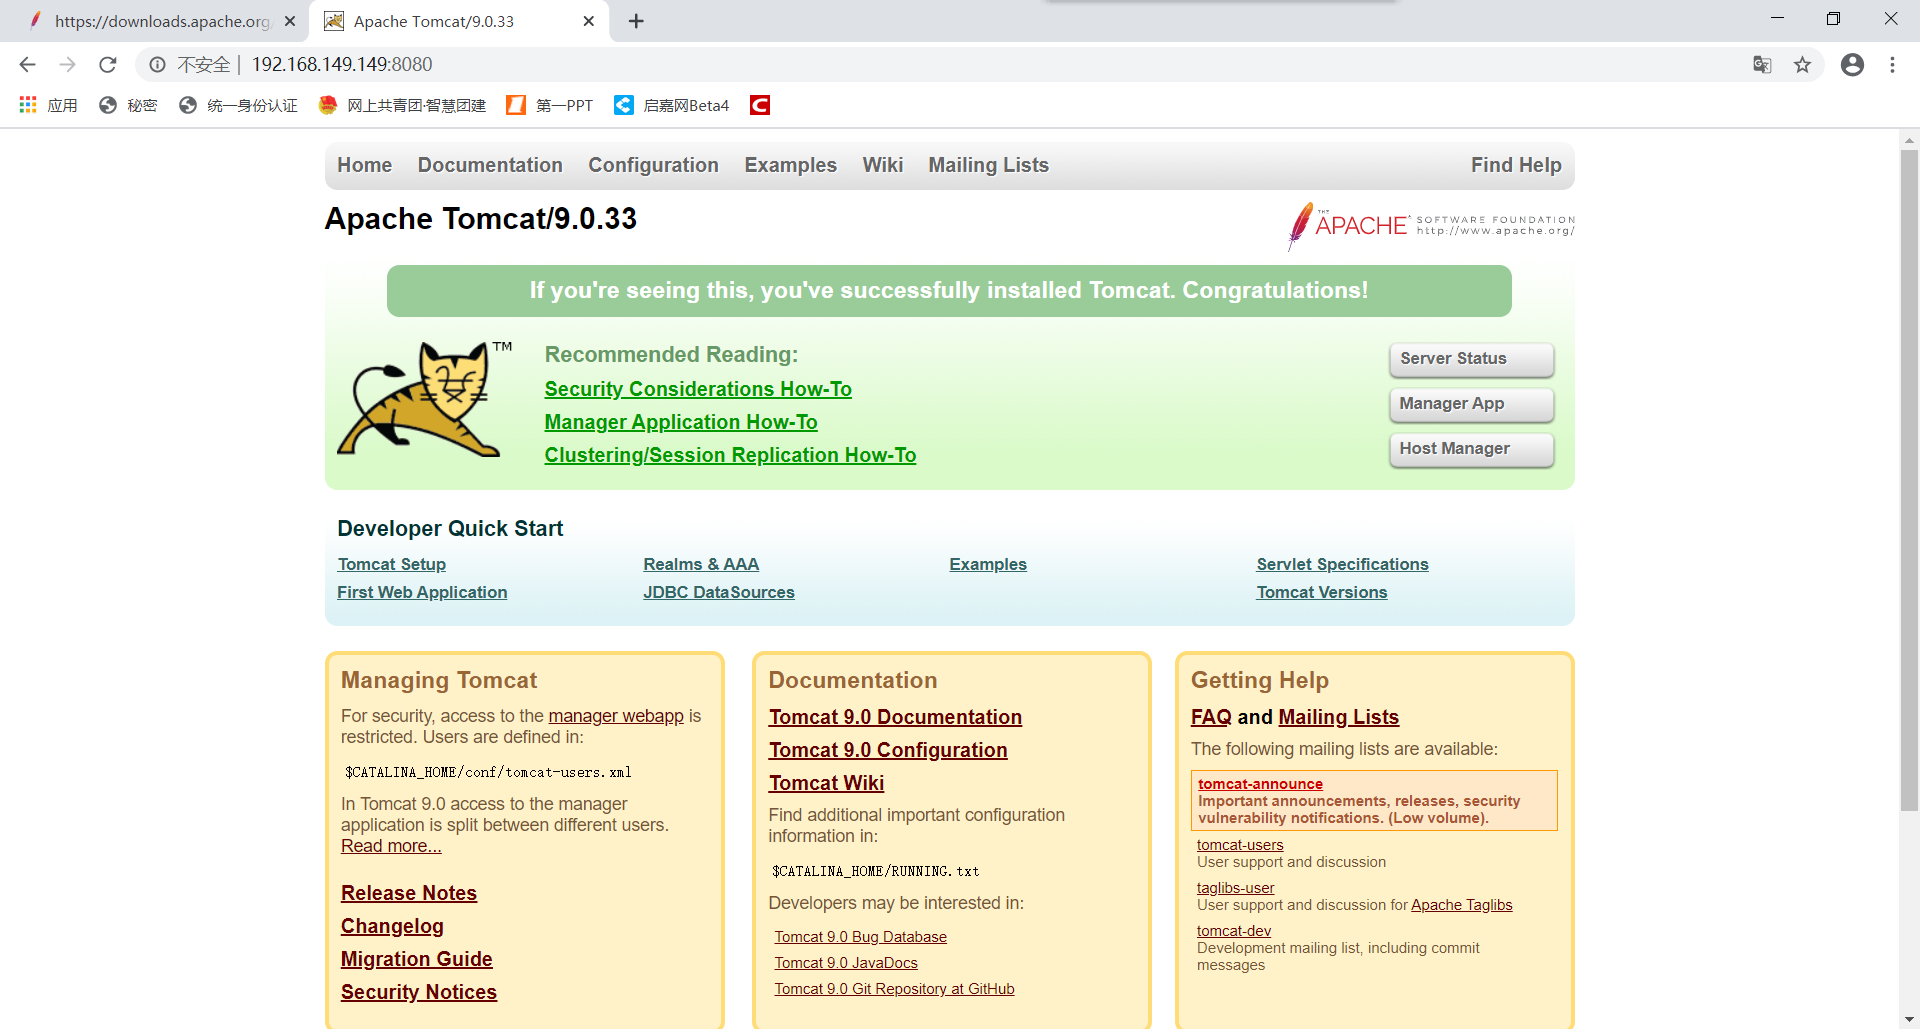Open Clustering/Session Replication How-To link
Image resolution: width=1920 pixels, height=1029 pixels.
click(730, 455)
